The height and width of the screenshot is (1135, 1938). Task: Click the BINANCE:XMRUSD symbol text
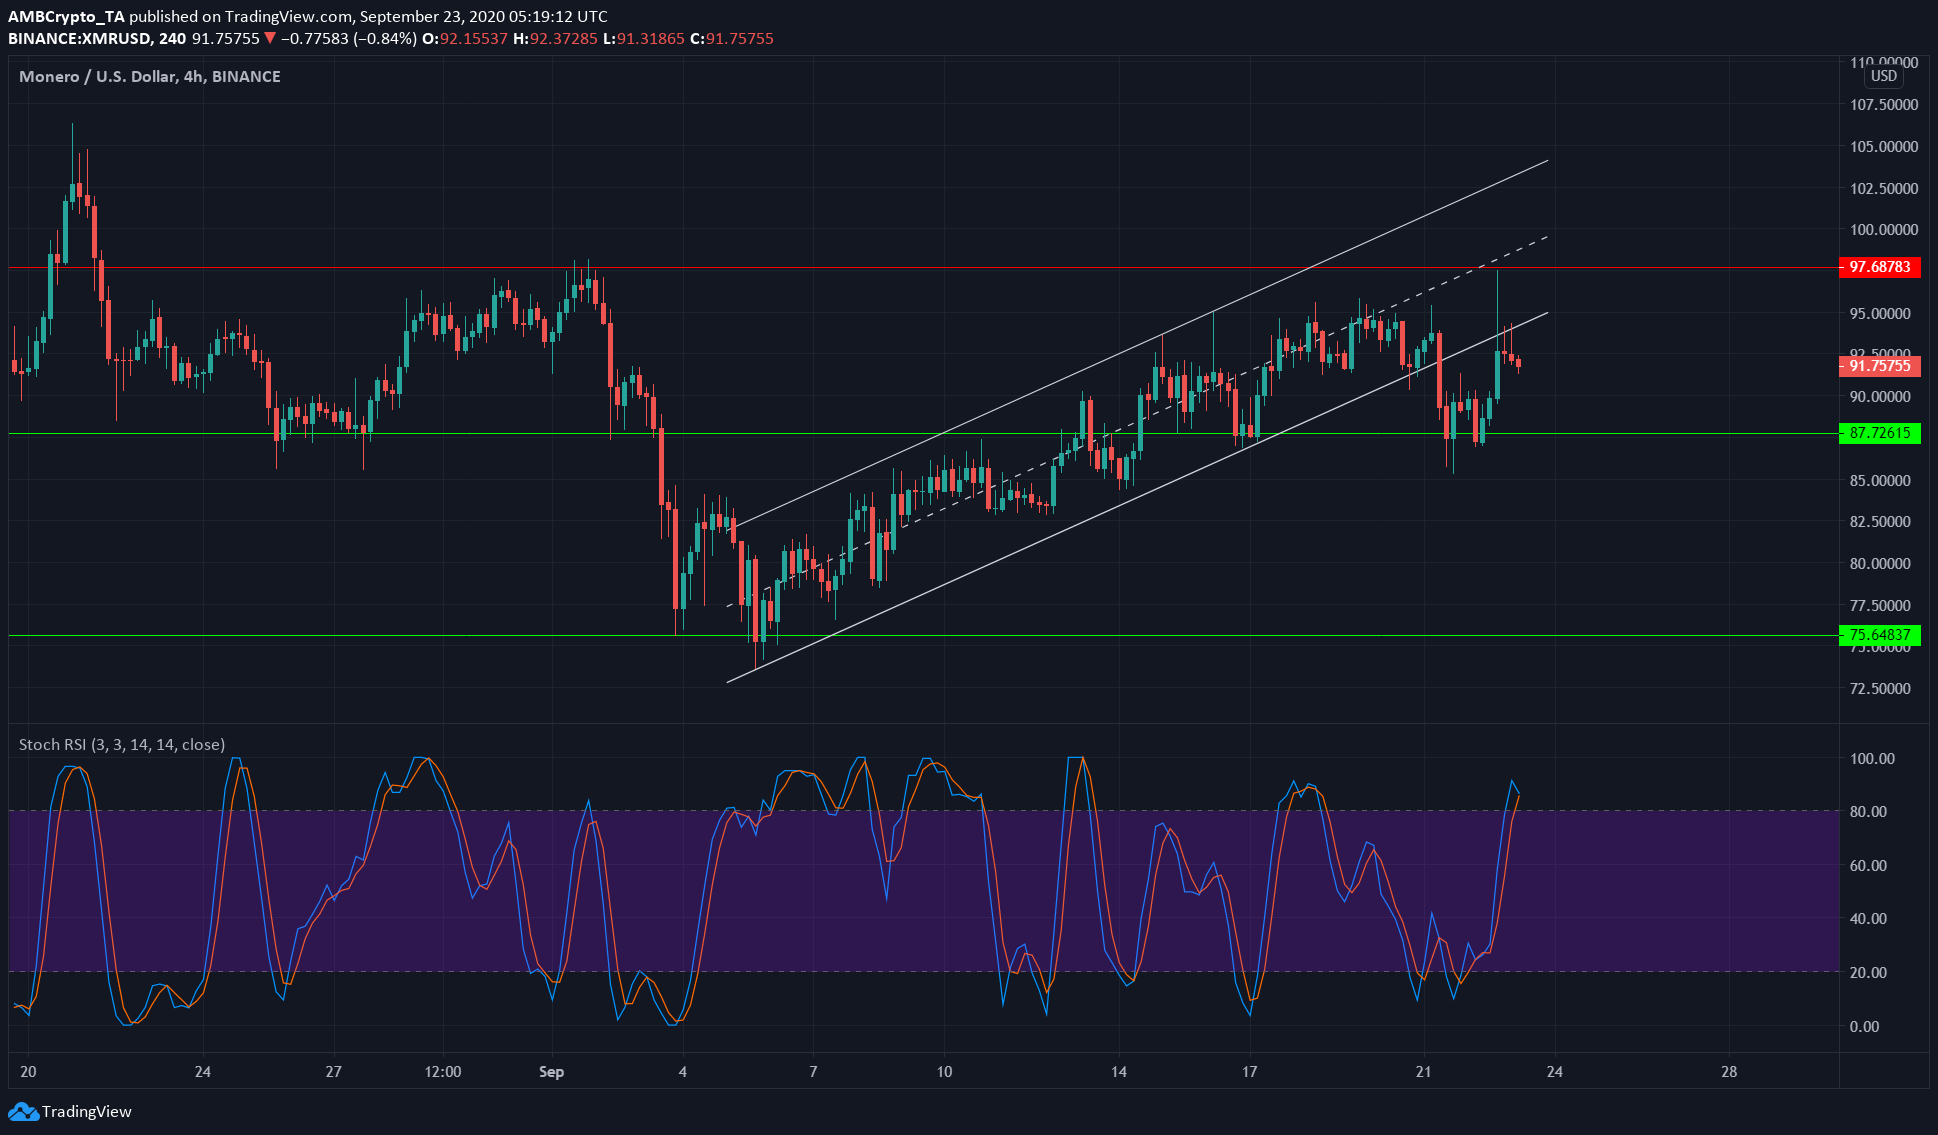click(x=80, y=39)
